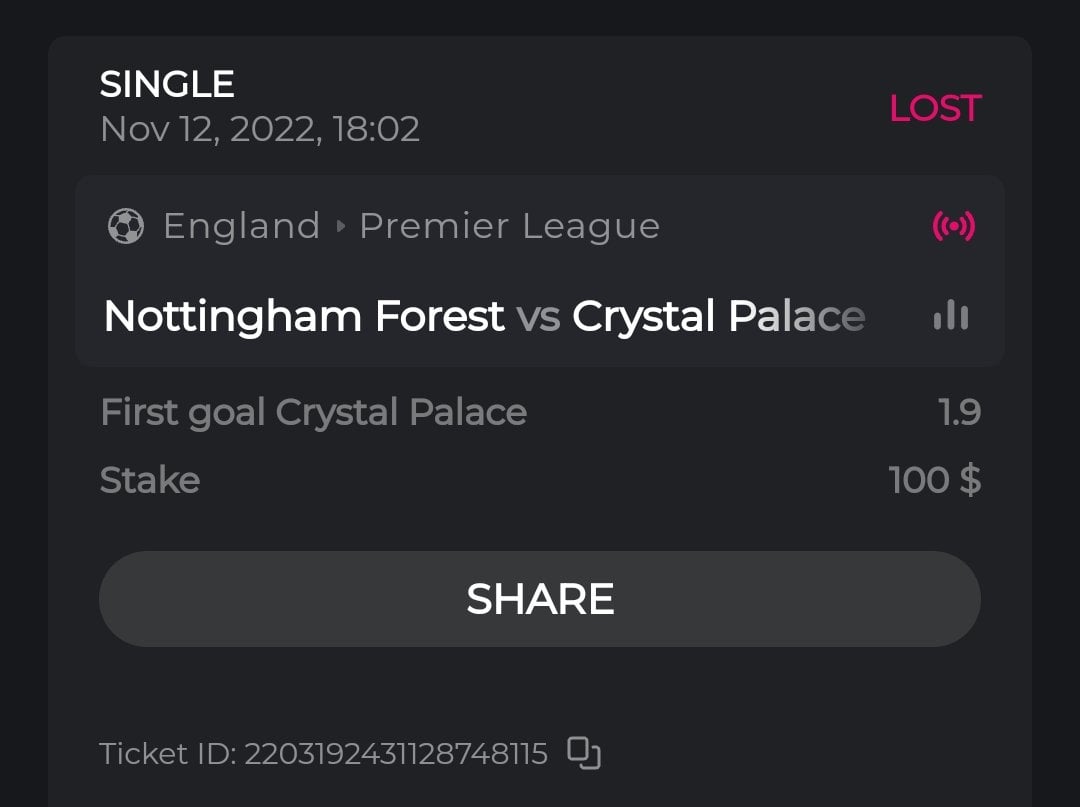Open the Premier League link
The height and width of the screenshot is (807, 1080).
pos(509,226)
